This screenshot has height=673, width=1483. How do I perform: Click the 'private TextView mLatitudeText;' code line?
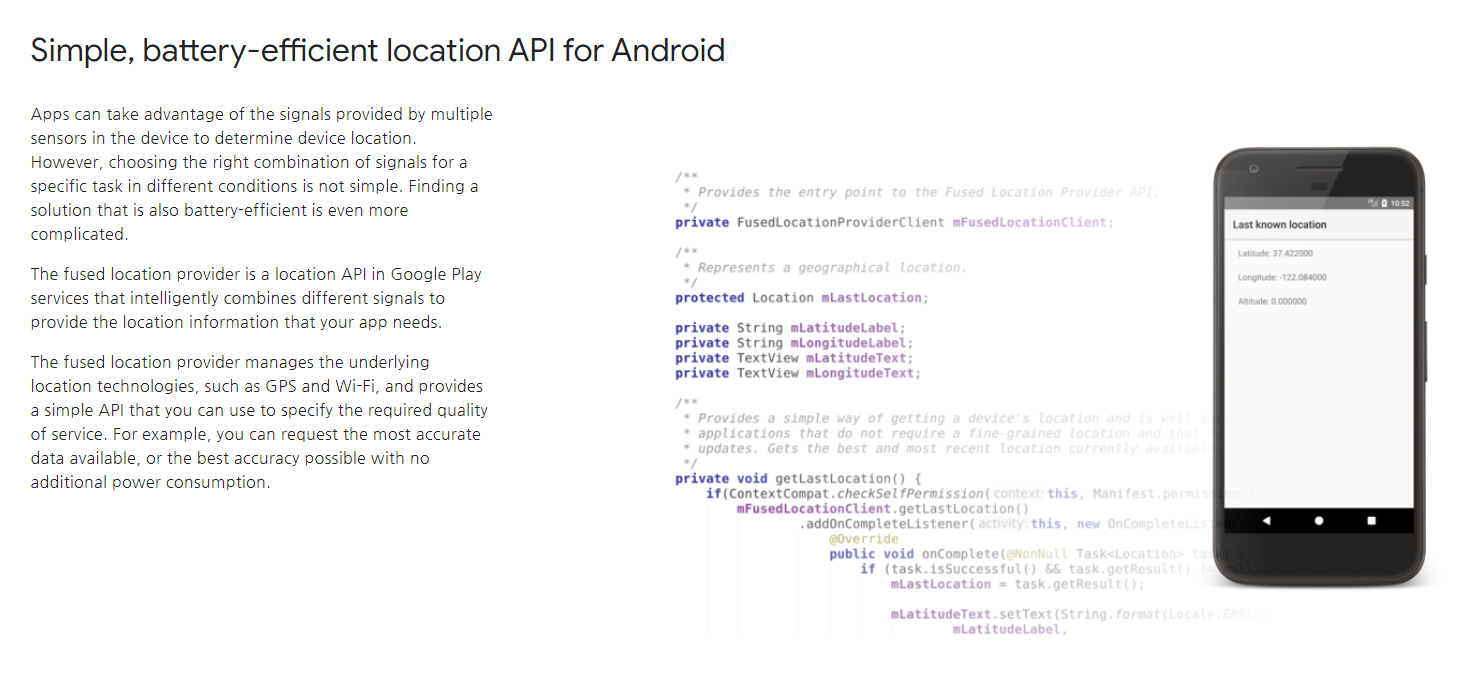[794, 358]
